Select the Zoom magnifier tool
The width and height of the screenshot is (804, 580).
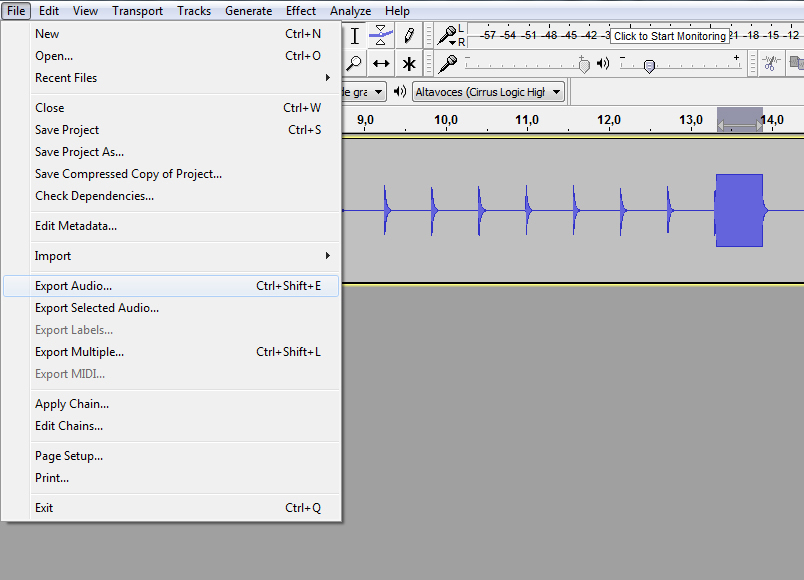click(354, 64)
